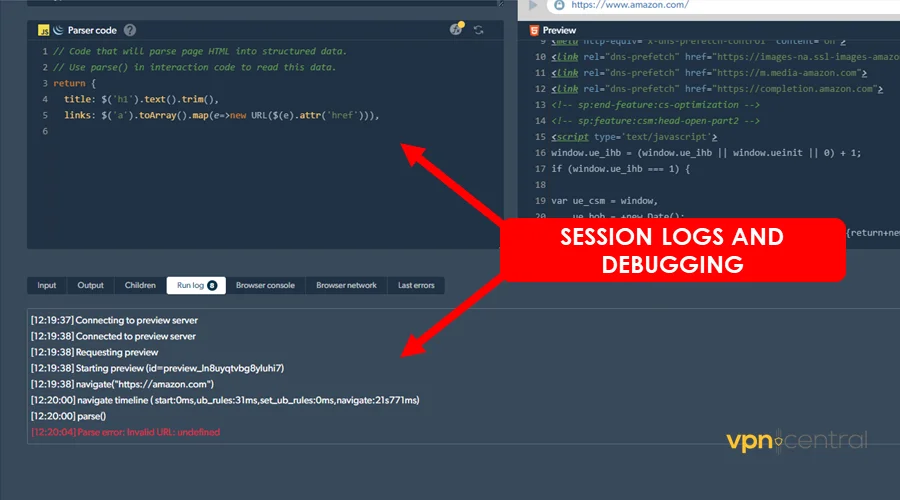Click Preview line 19 'var ue_csm = window,'
This screenshot has height=500, width=900.
604,201
